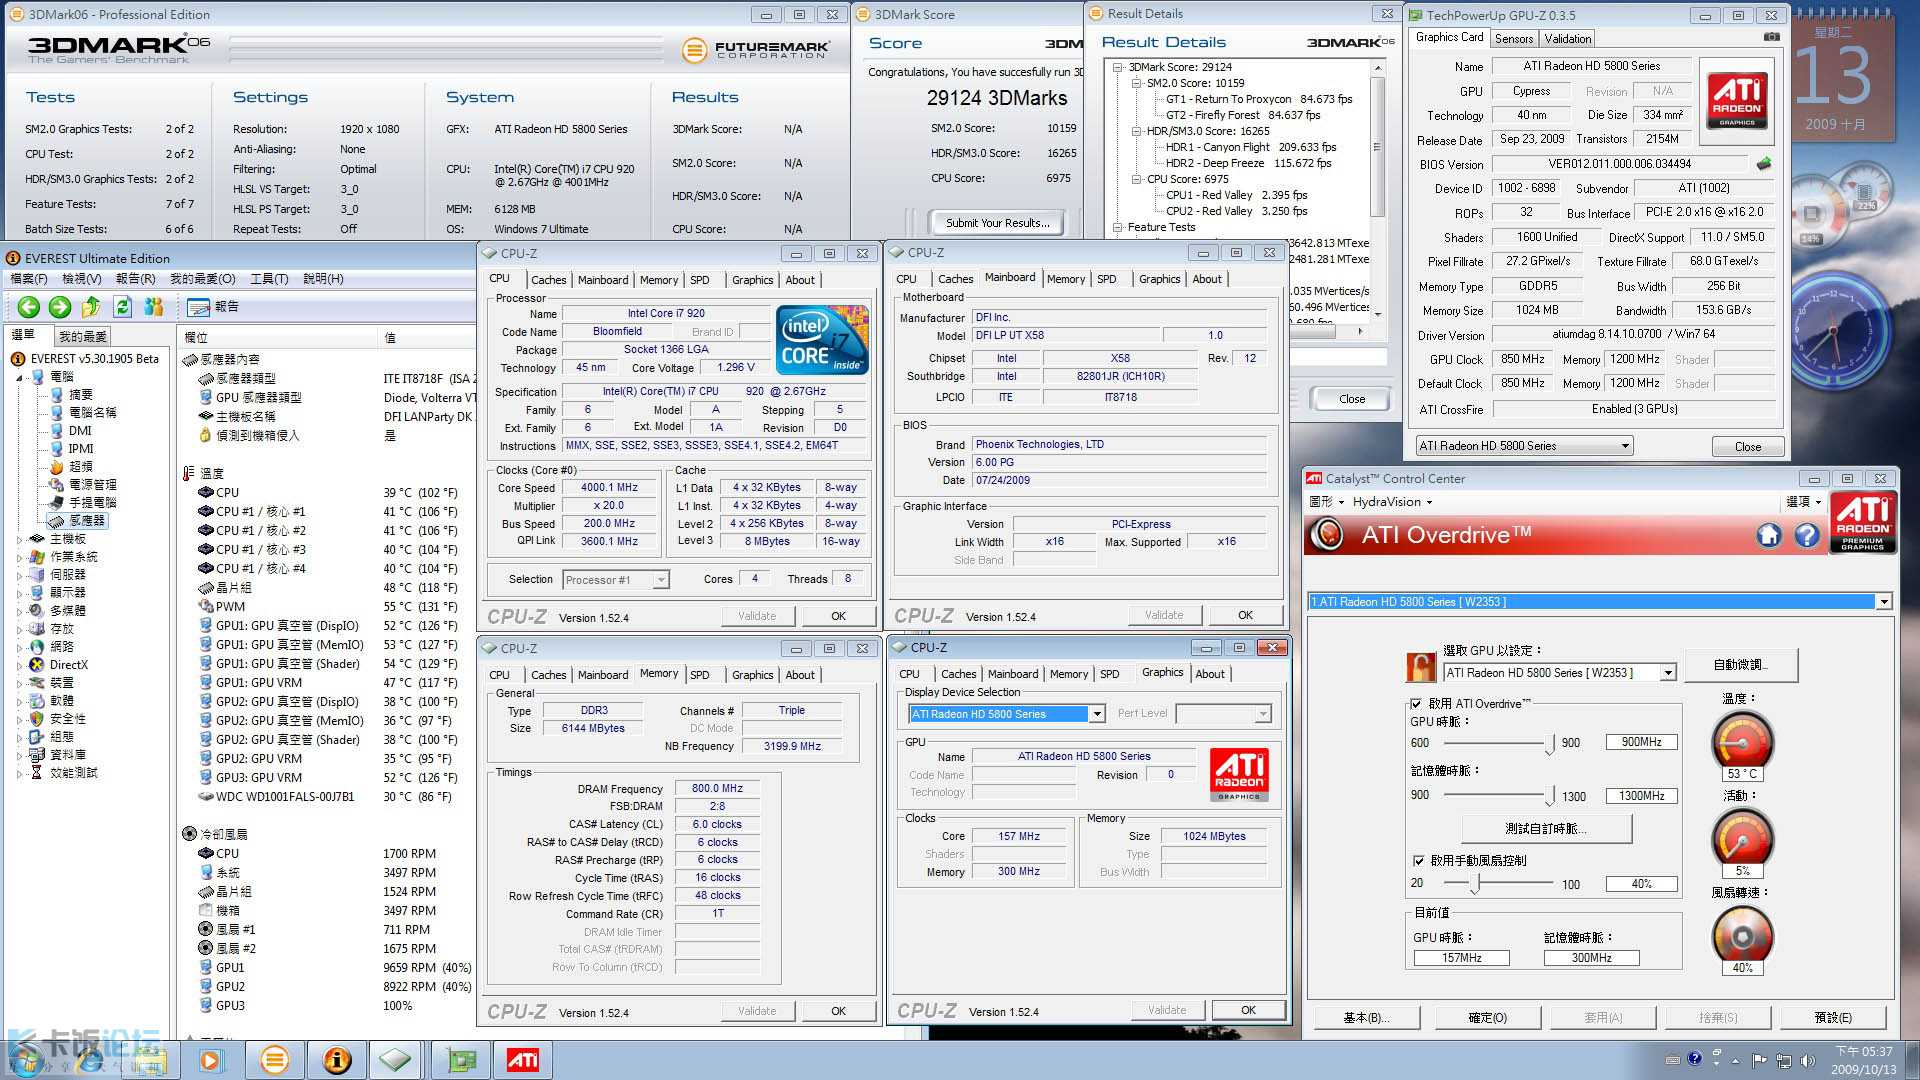The image size is (1920, 1080).
Task: Click the green Back arrow in EVEREST toolbar
Action: [29, 307]
